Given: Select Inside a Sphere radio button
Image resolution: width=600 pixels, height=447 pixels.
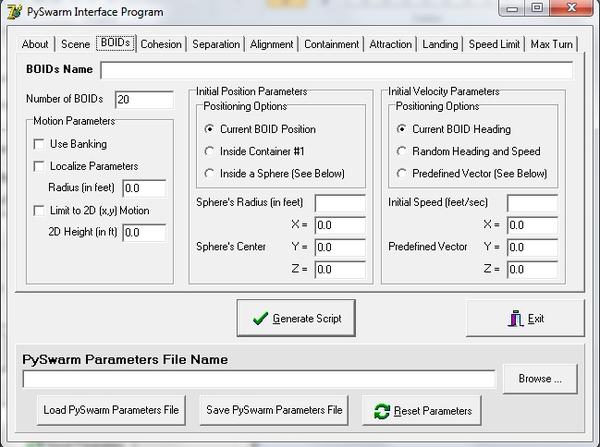Looking at the screenshot, I should point(209,173).
